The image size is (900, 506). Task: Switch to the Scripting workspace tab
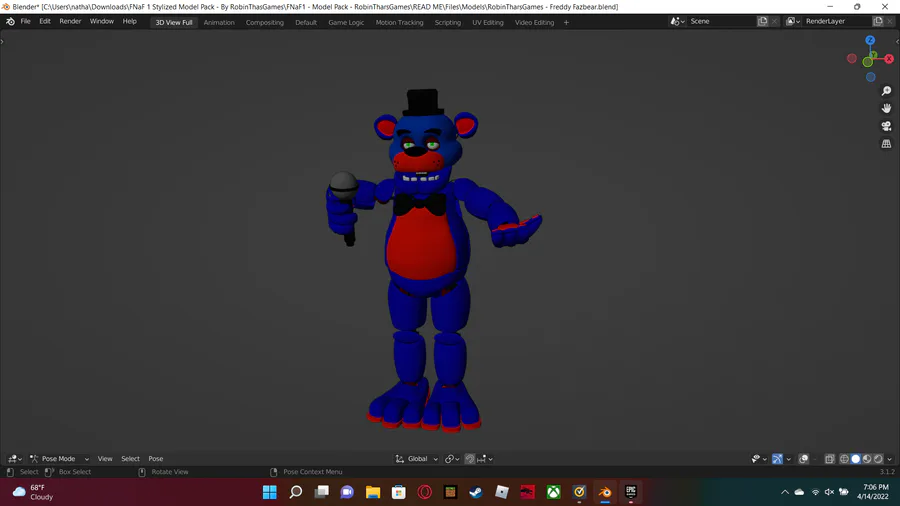[448, 22]
